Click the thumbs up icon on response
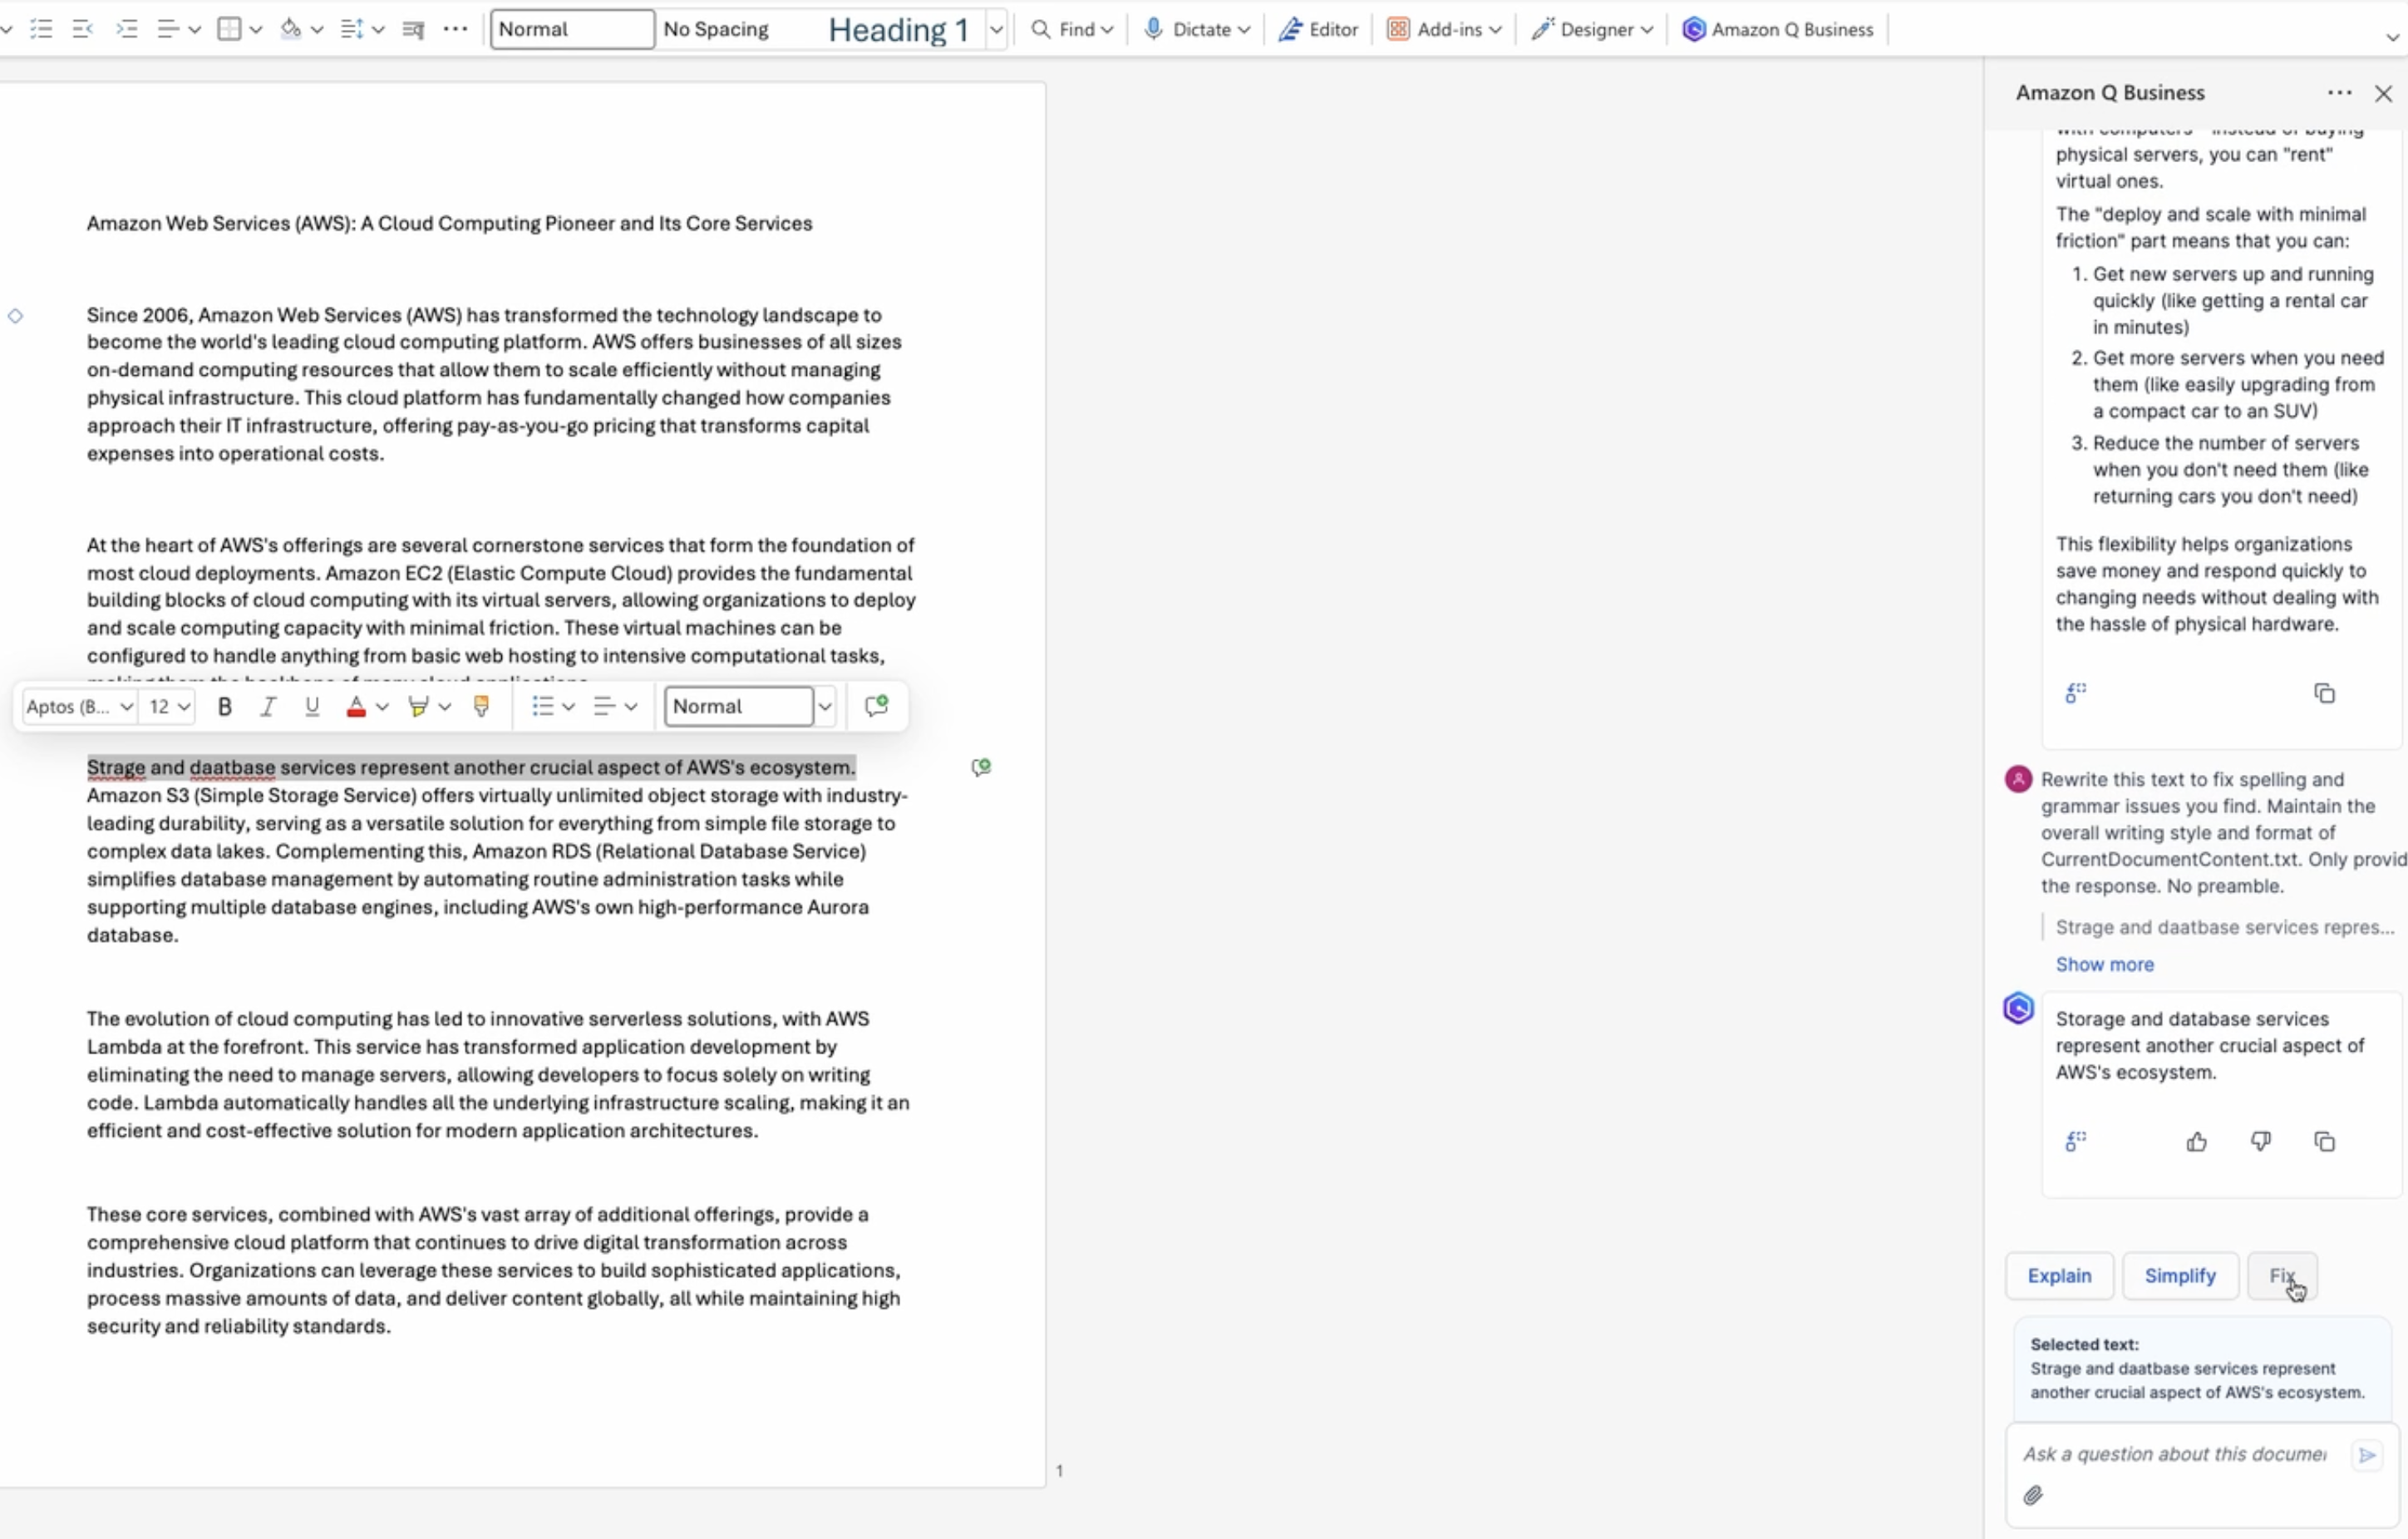Screen dimensions: 2408x1539 (2196, 1142)
